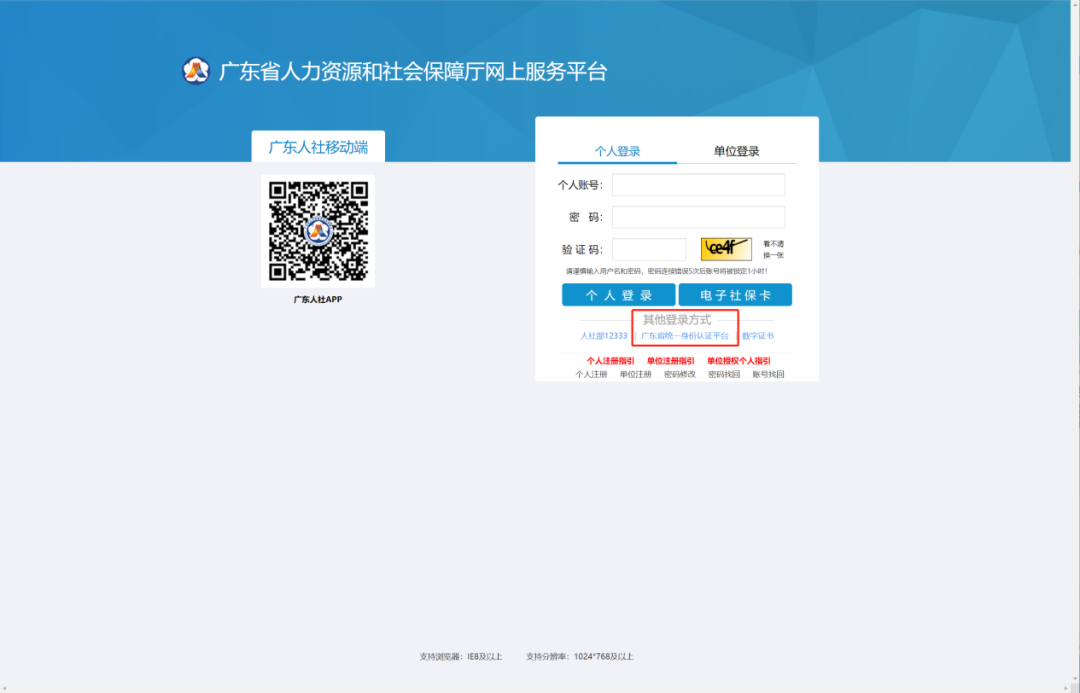Switch to the 单位登录 tab
The height and width of the screenshot is (693, 1080).
pos(736,151)
